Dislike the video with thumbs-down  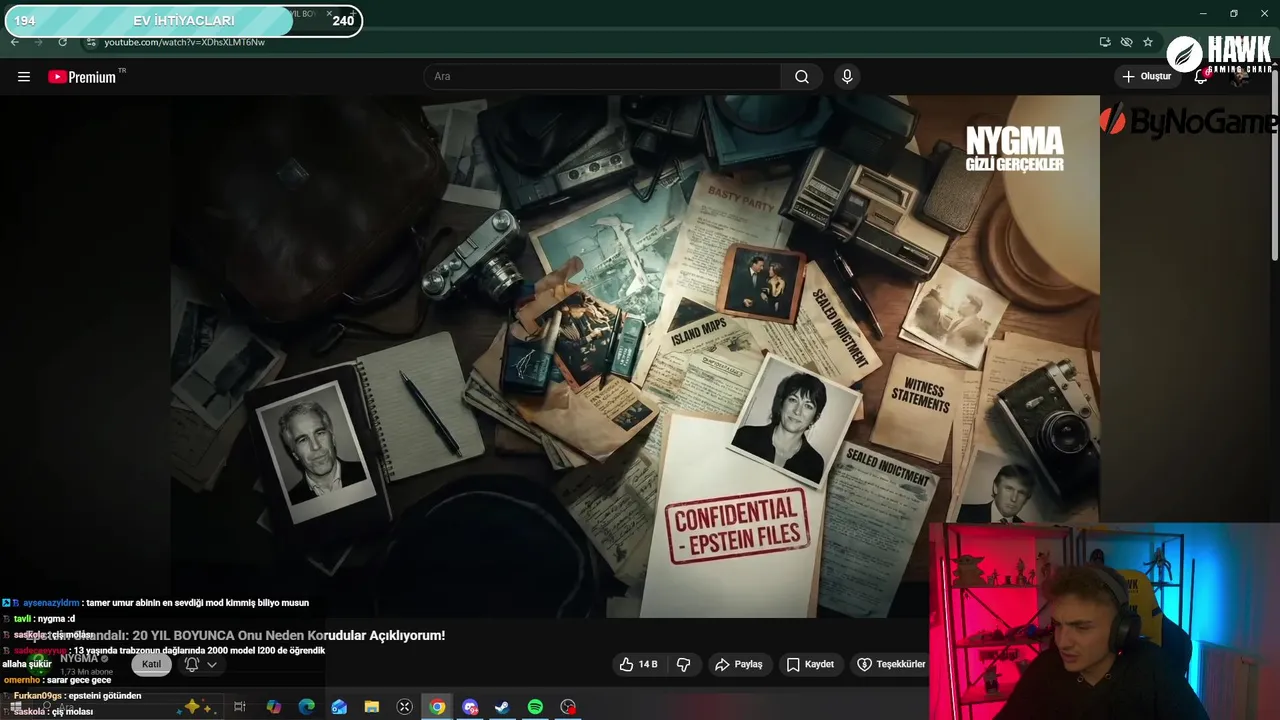point(684,664)
